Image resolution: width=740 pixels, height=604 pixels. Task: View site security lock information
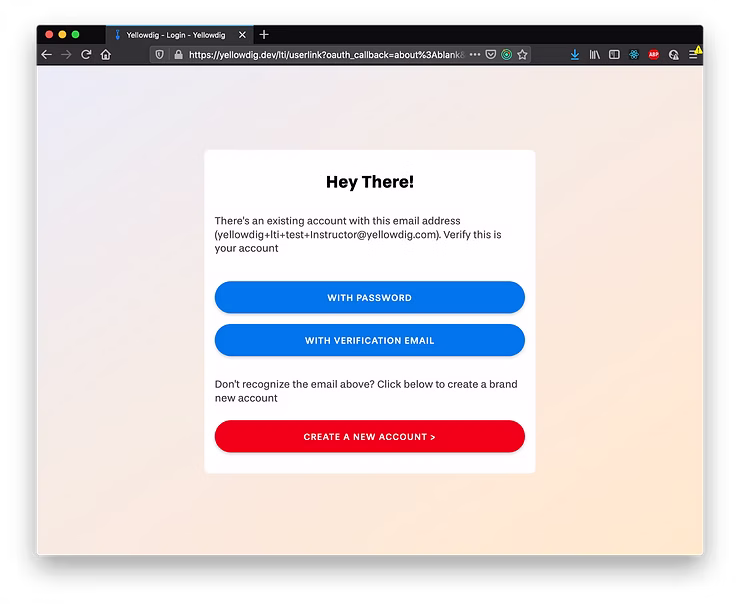(x=178, y=55)
